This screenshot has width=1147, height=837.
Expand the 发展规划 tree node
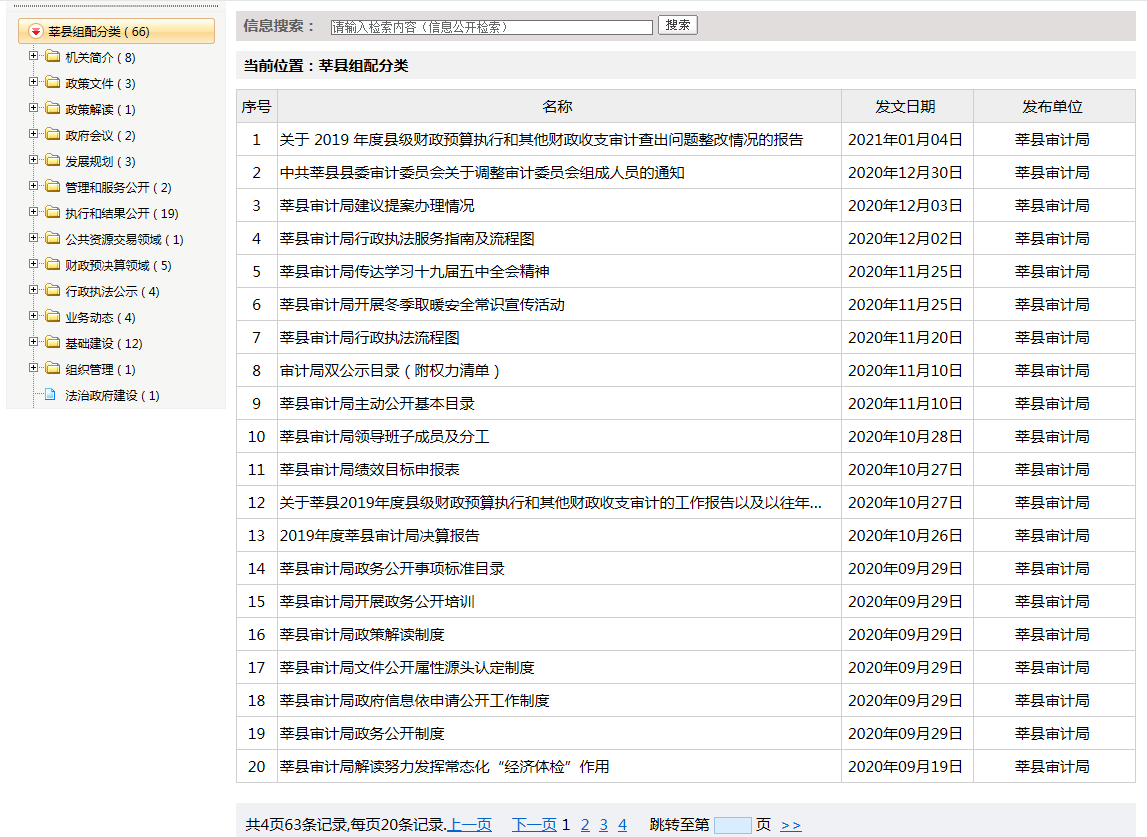pyautogui.click(x=33, y=159)
